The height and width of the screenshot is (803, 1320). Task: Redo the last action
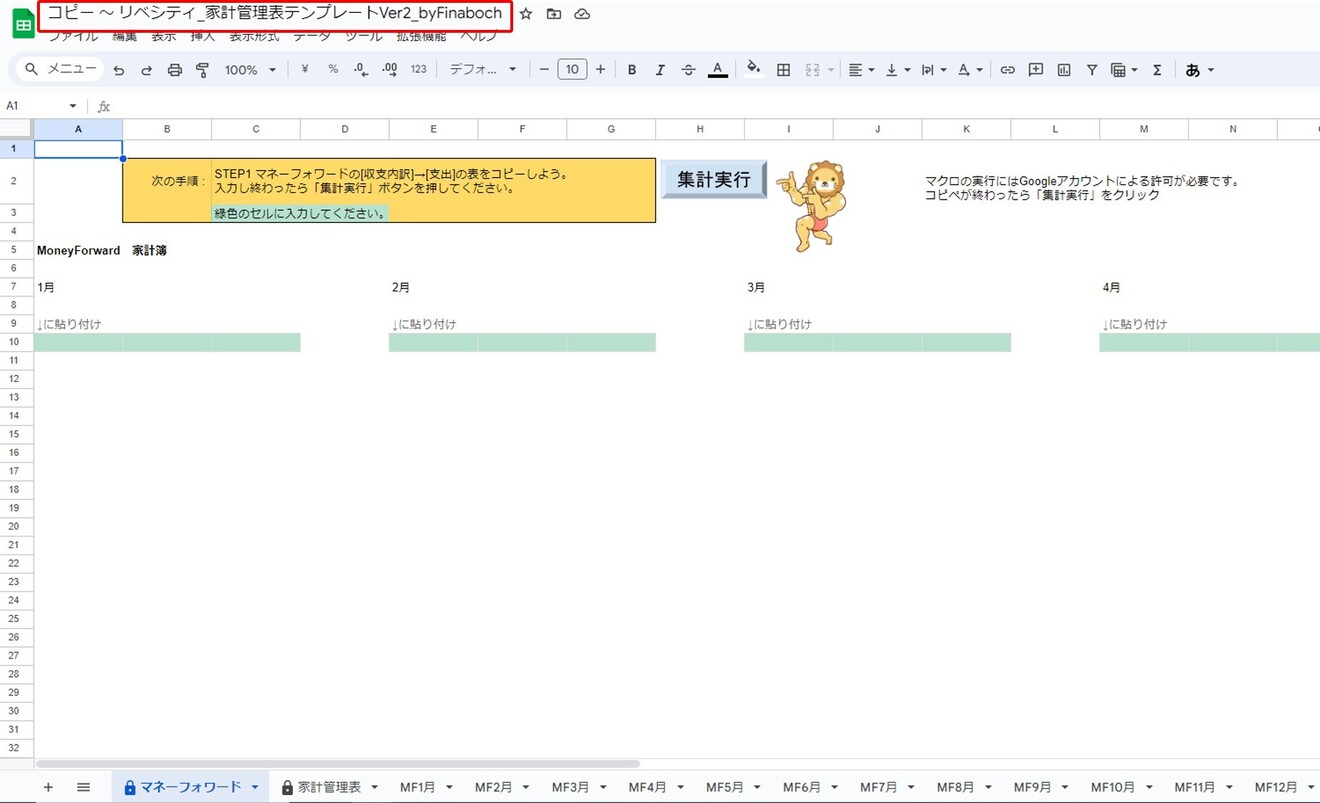pyautogui.click(x=146, y=70)
